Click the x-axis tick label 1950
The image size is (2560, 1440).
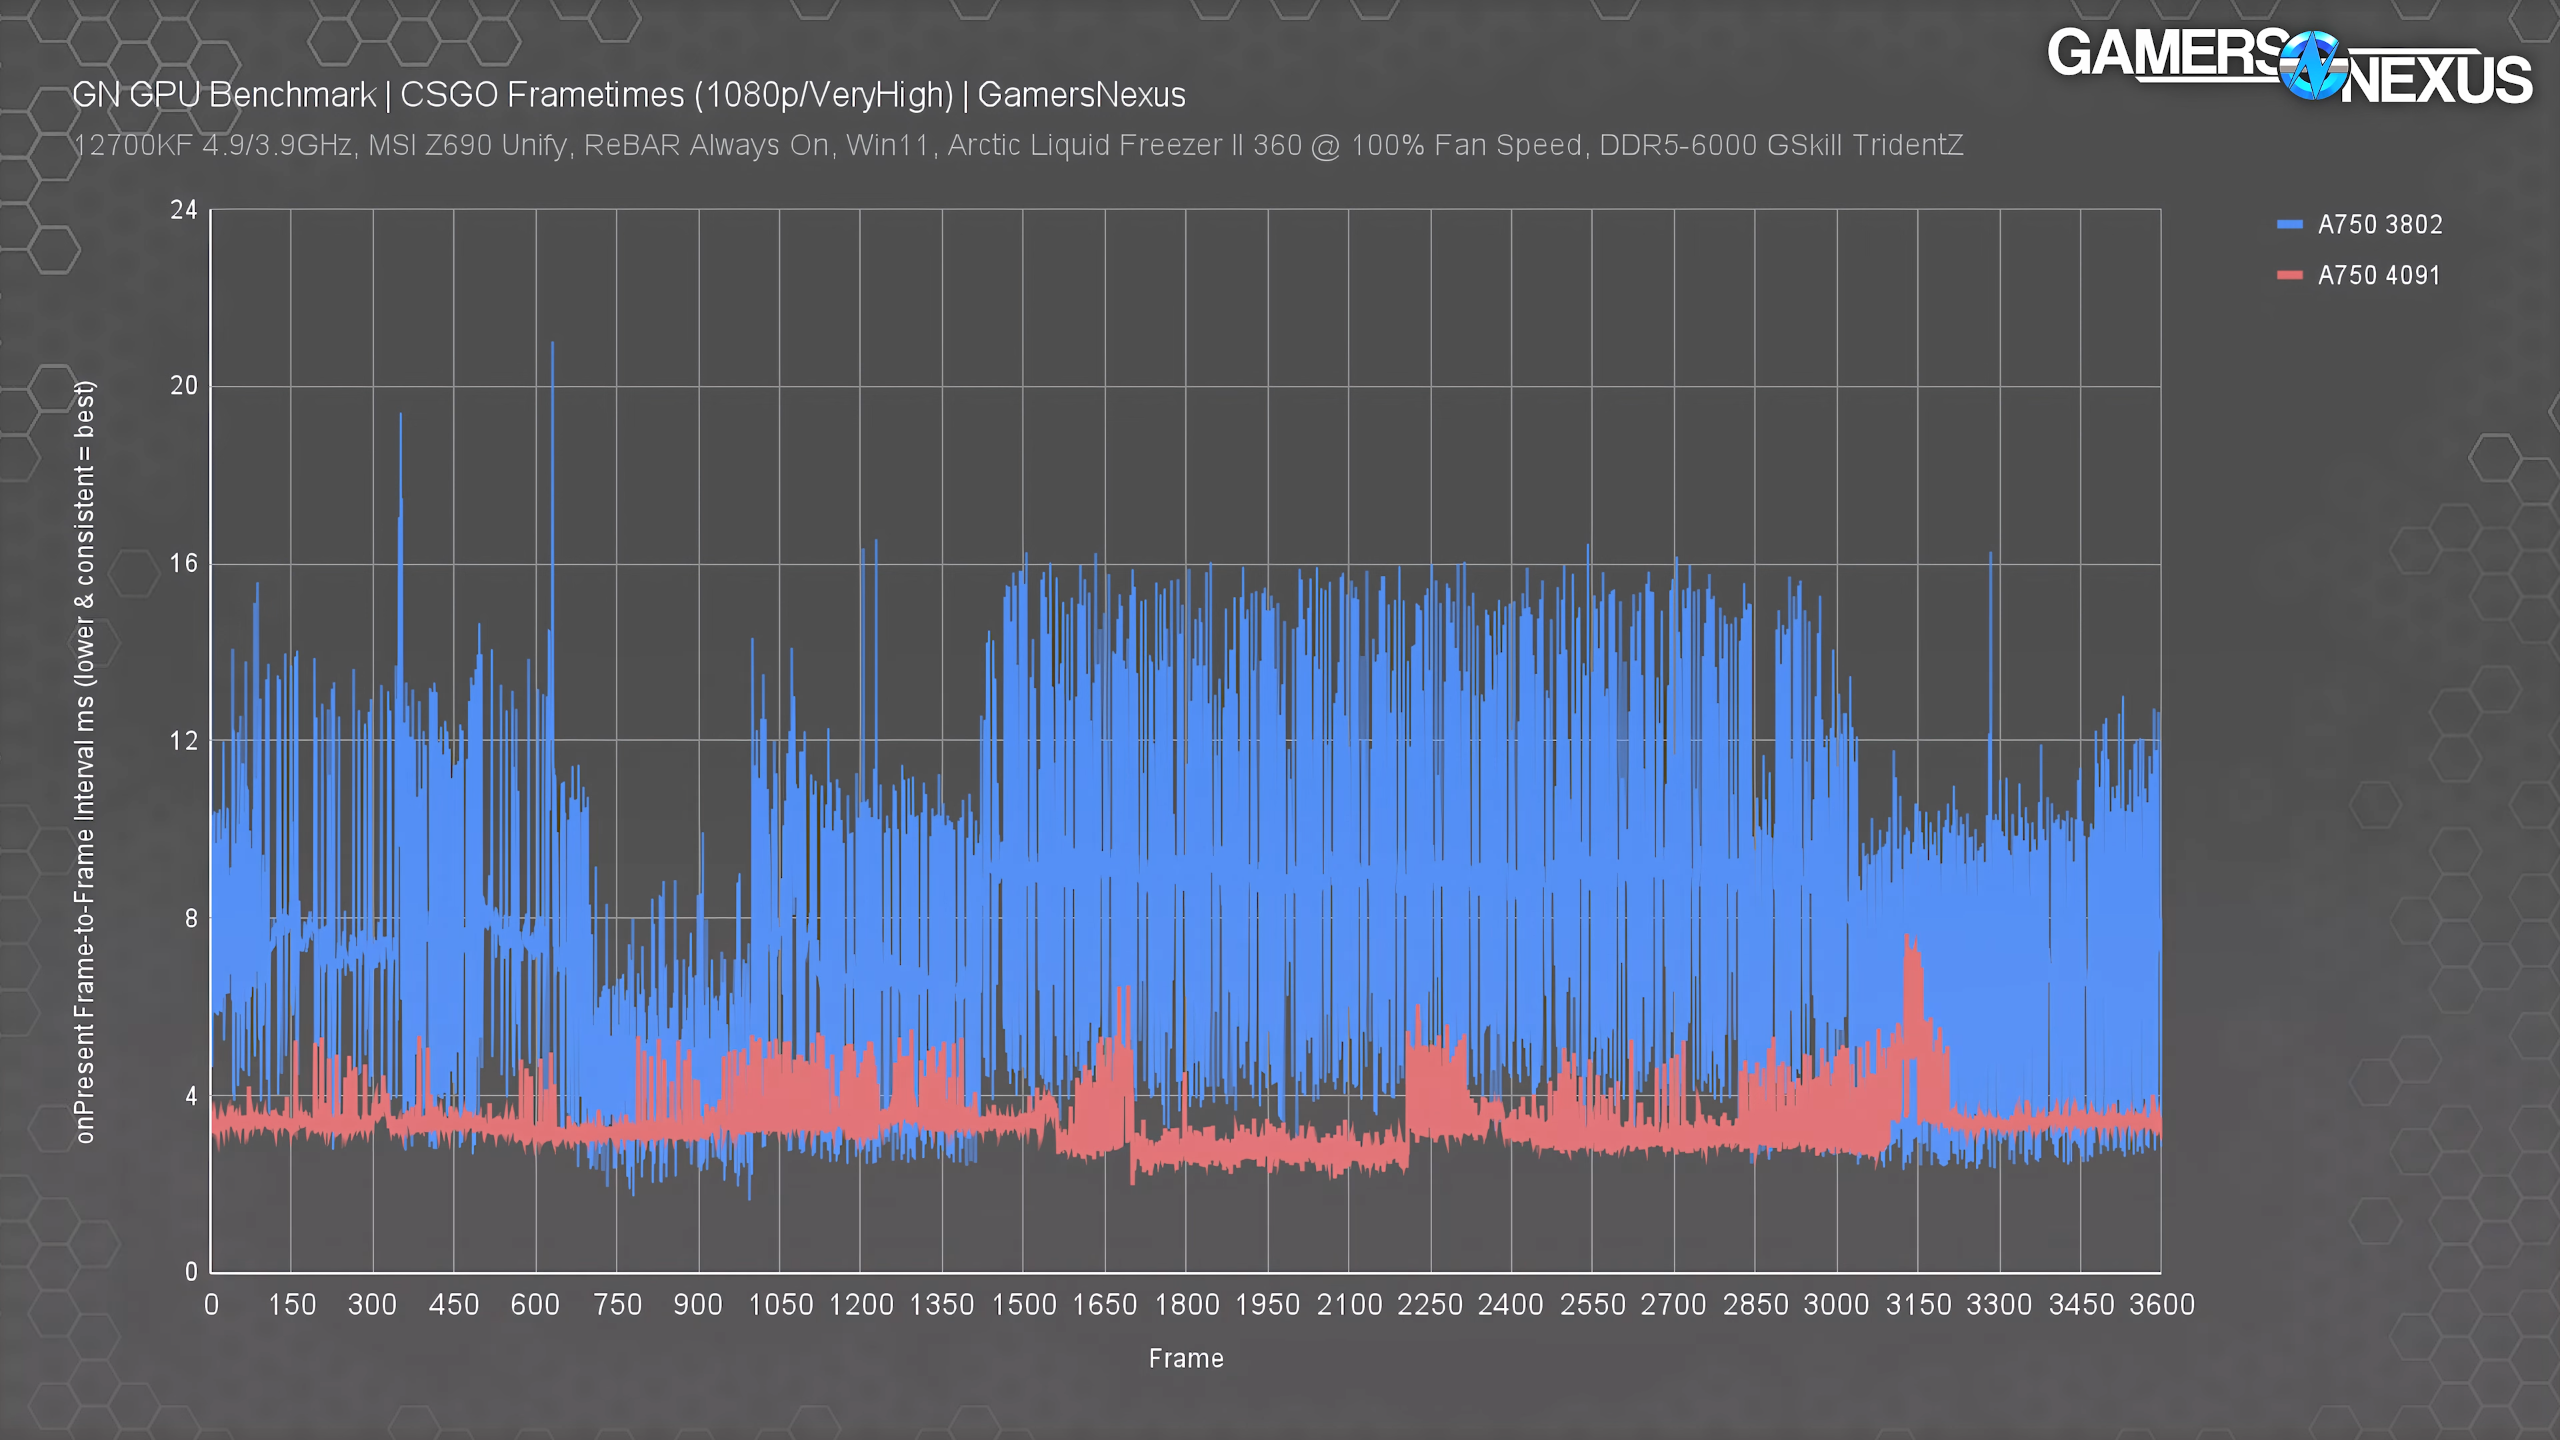point(1267,1304)
